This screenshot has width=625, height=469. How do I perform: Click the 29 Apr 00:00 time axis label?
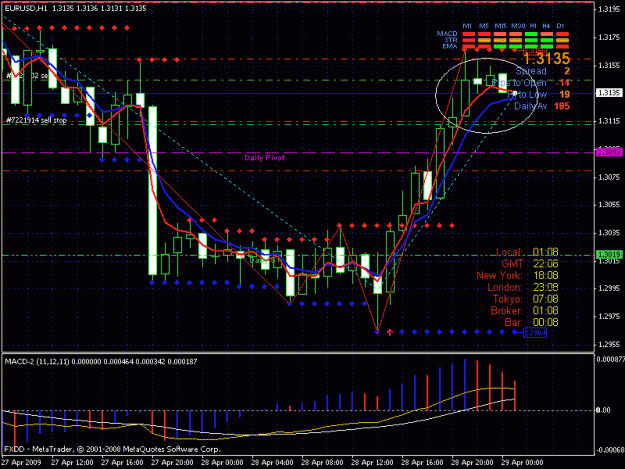click(x=522, y=462)
